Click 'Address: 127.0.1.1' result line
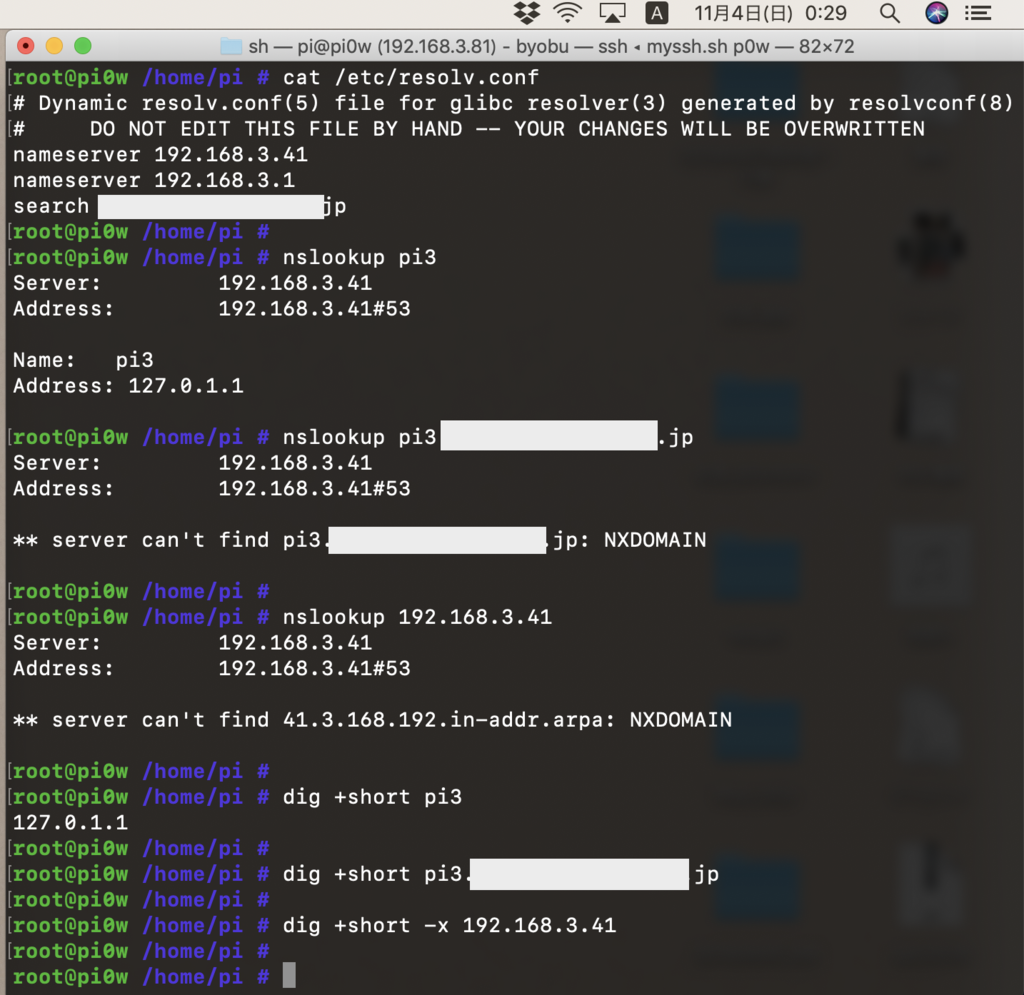 [128, 386]
